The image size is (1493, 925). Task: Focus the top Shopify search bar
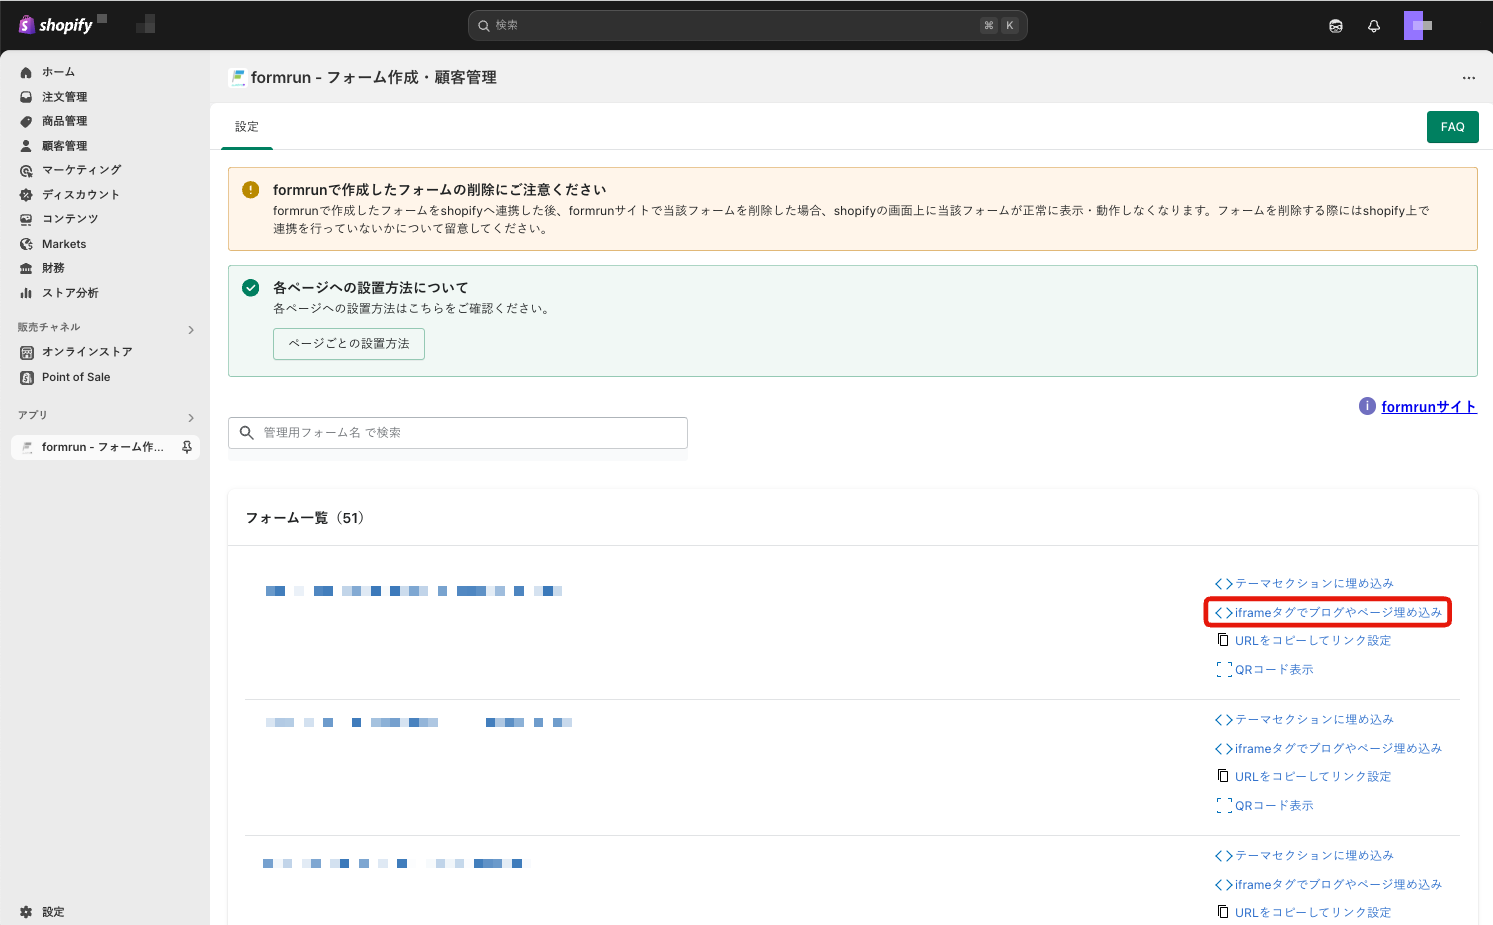tap(747, 25)
